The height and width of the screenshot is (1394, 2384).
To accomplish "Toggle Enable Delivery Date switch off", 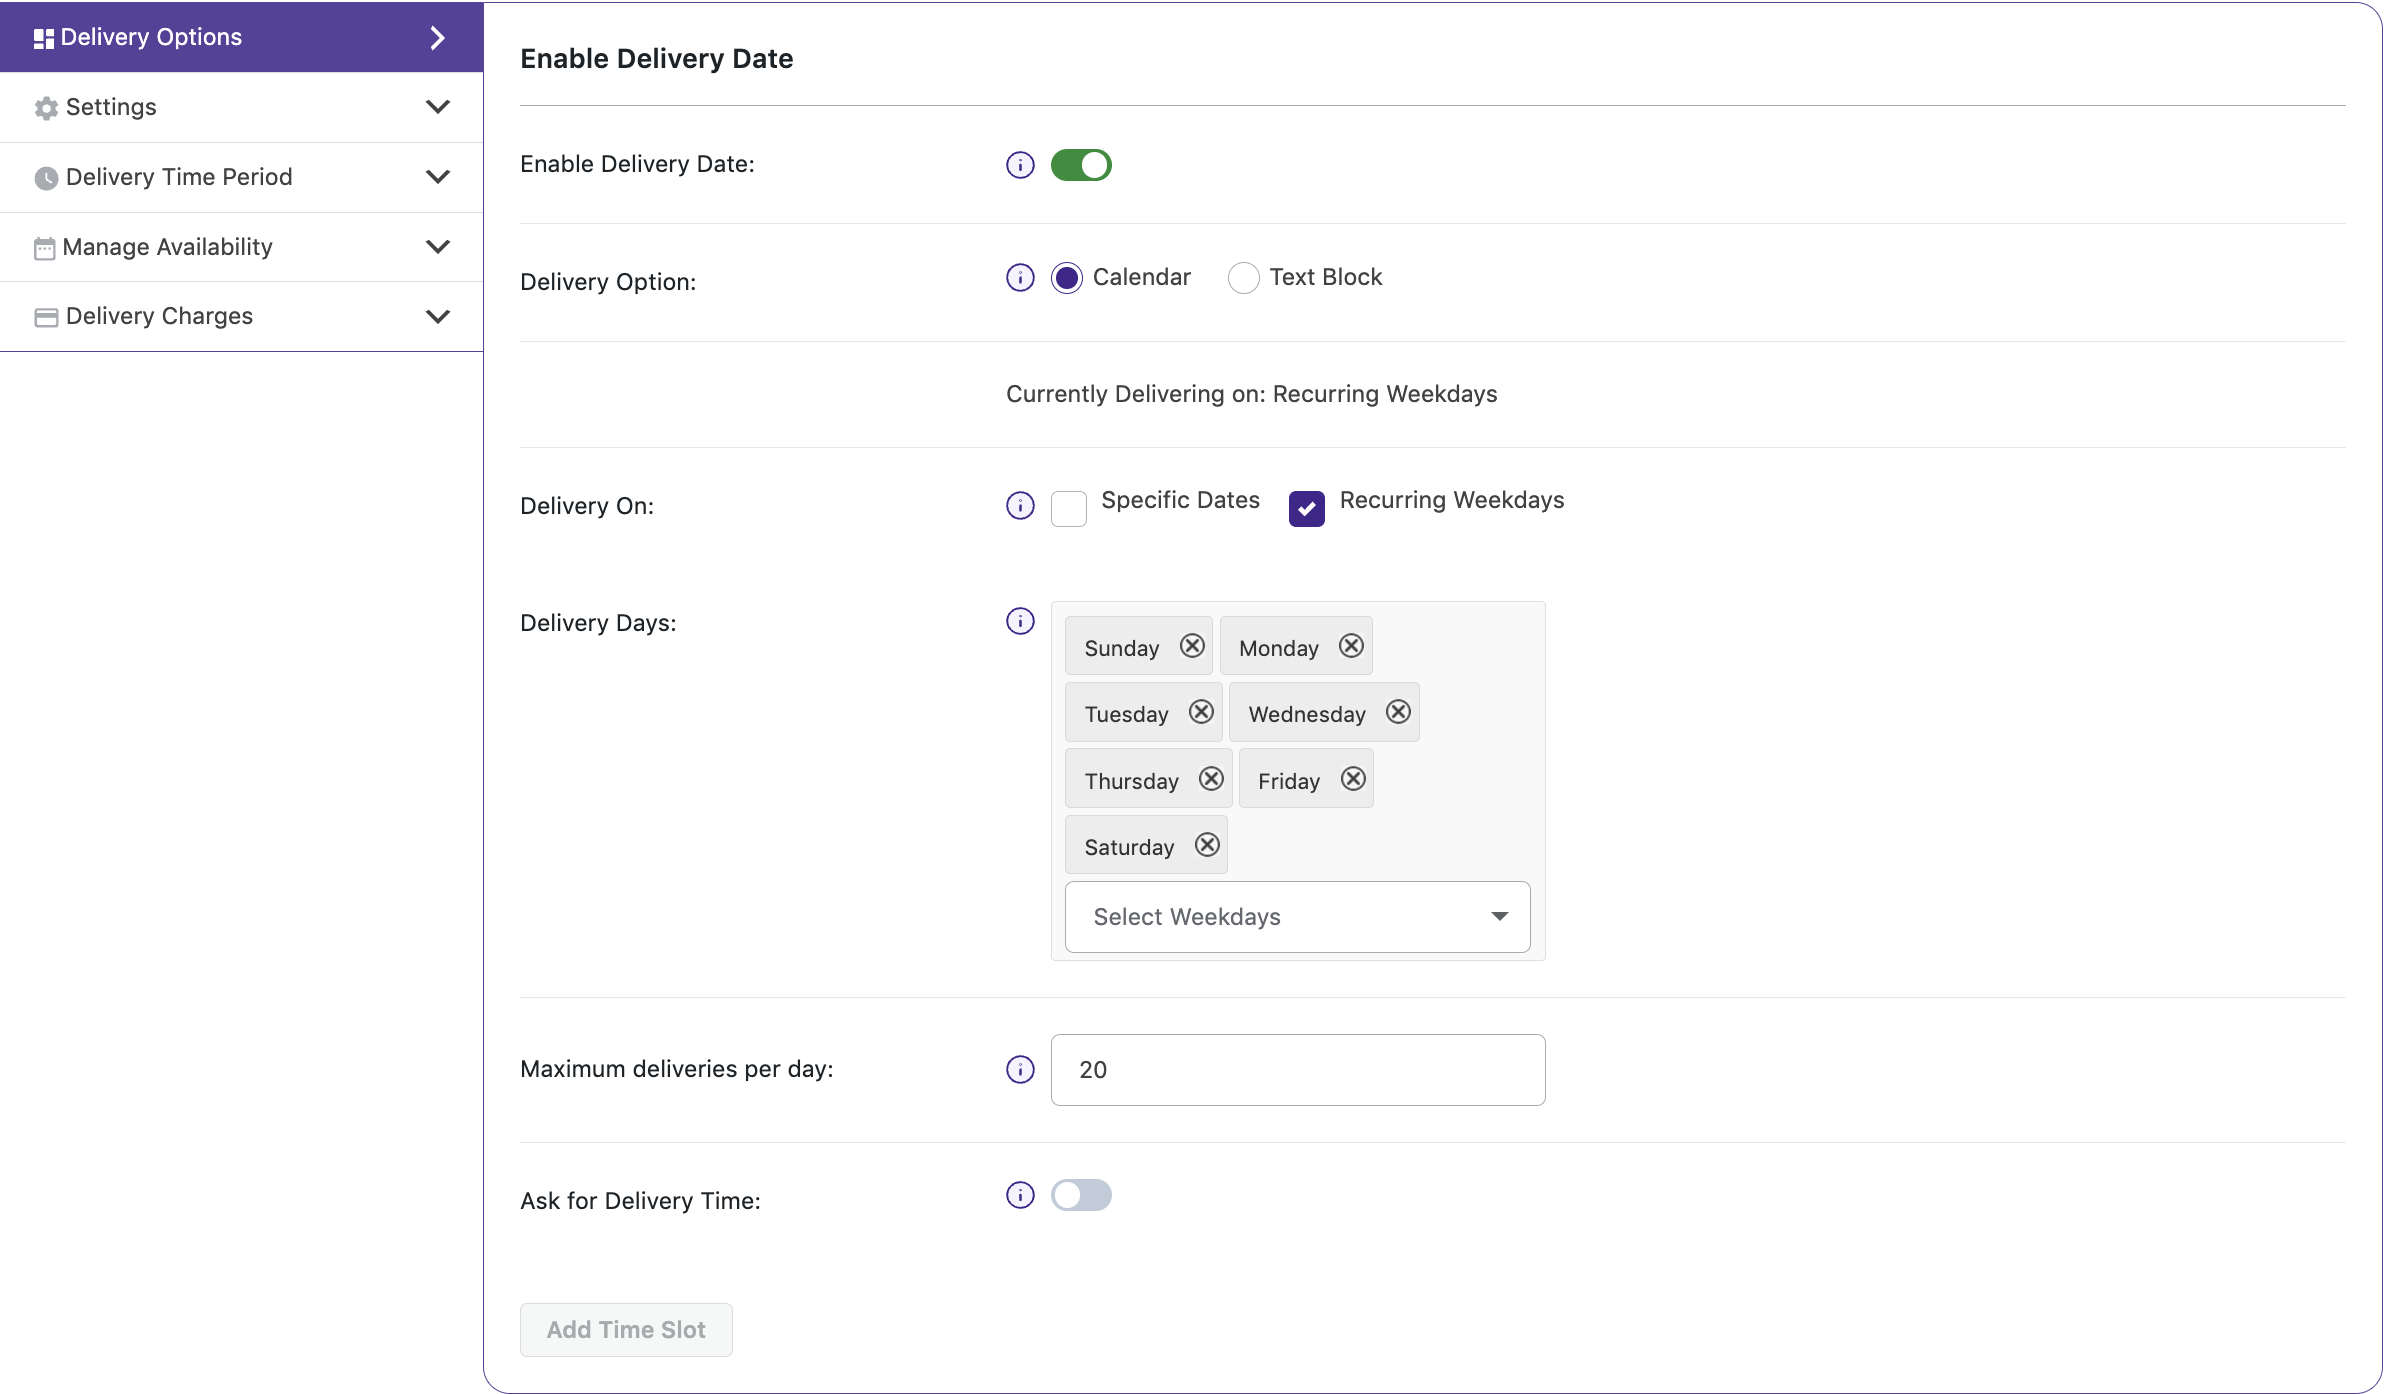I will [x=1080, y=164].
